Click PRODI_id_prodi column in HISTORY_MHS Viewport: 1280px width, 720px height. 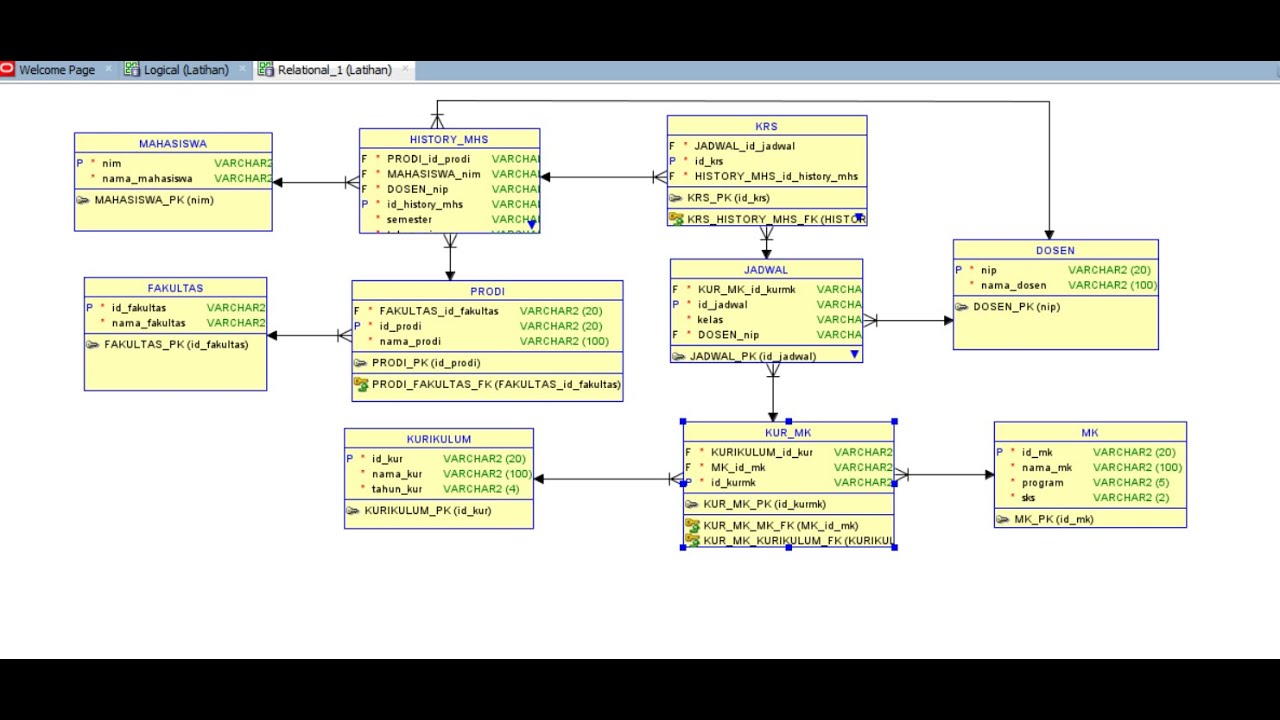[x=428, y=159]
